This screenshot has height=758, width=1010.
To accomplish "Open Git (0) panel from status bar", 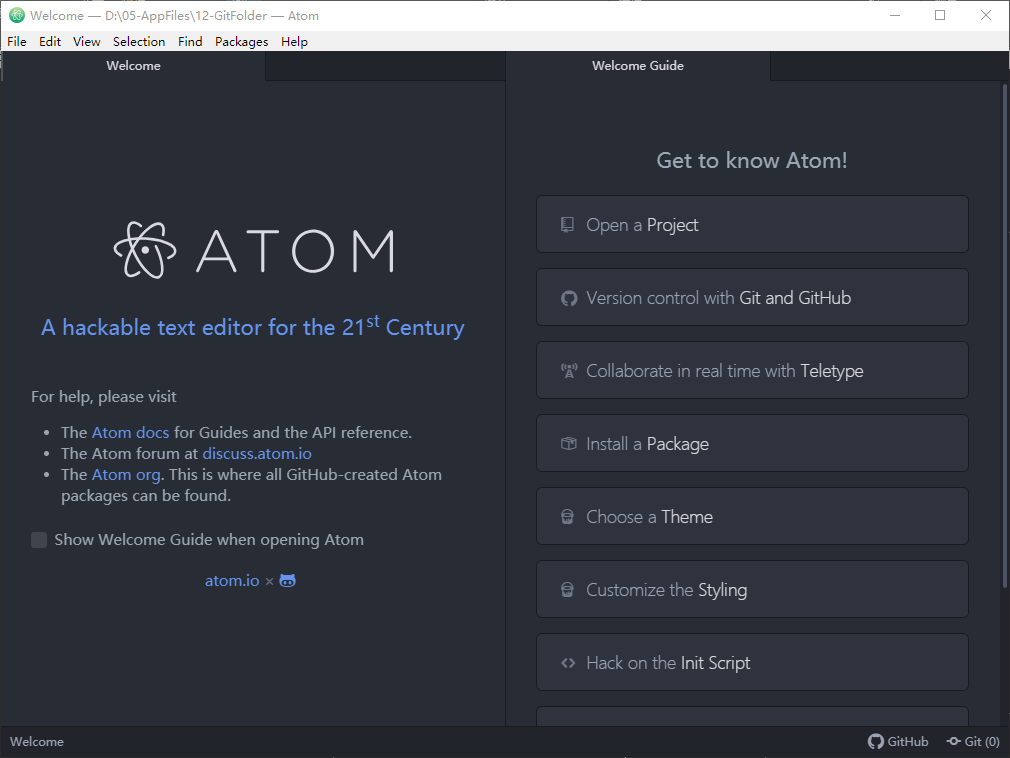I will (973, 741).
